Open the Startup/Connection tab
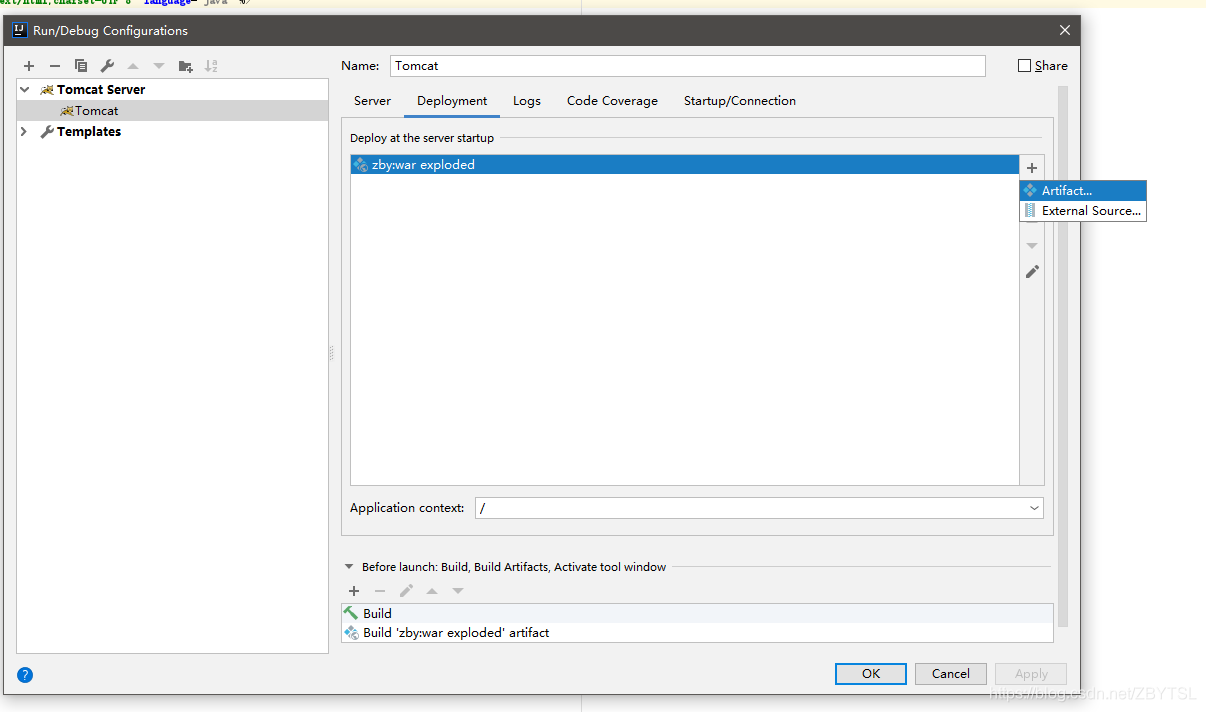1206x712 pixels. 740,101
